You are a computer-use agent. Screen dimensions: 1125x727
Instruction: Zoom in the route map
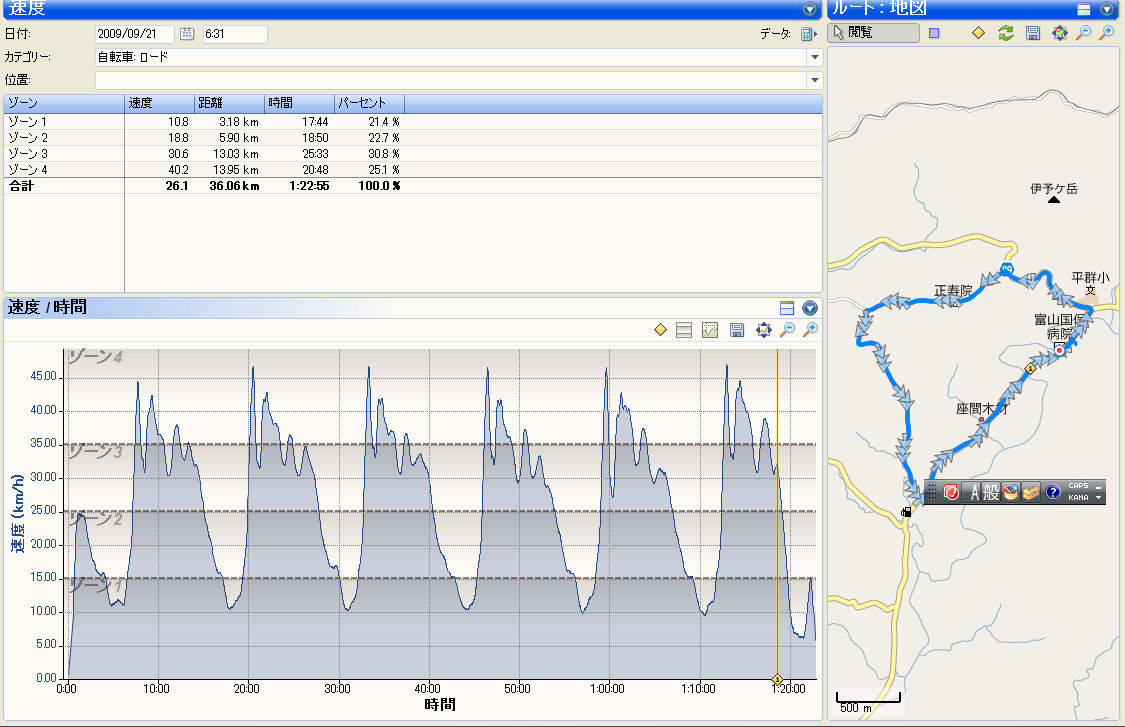(x=1107, y=33)
